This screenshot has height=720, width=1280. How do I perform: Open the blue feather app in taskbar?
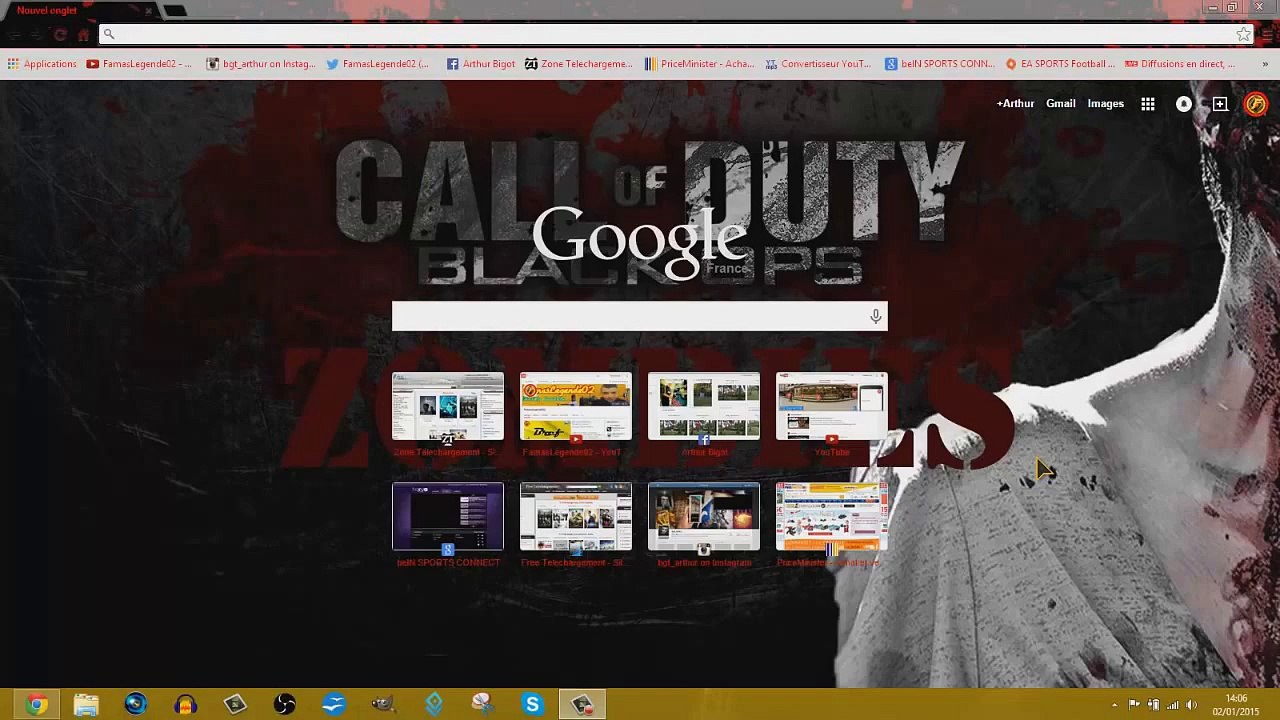[334, 705]
